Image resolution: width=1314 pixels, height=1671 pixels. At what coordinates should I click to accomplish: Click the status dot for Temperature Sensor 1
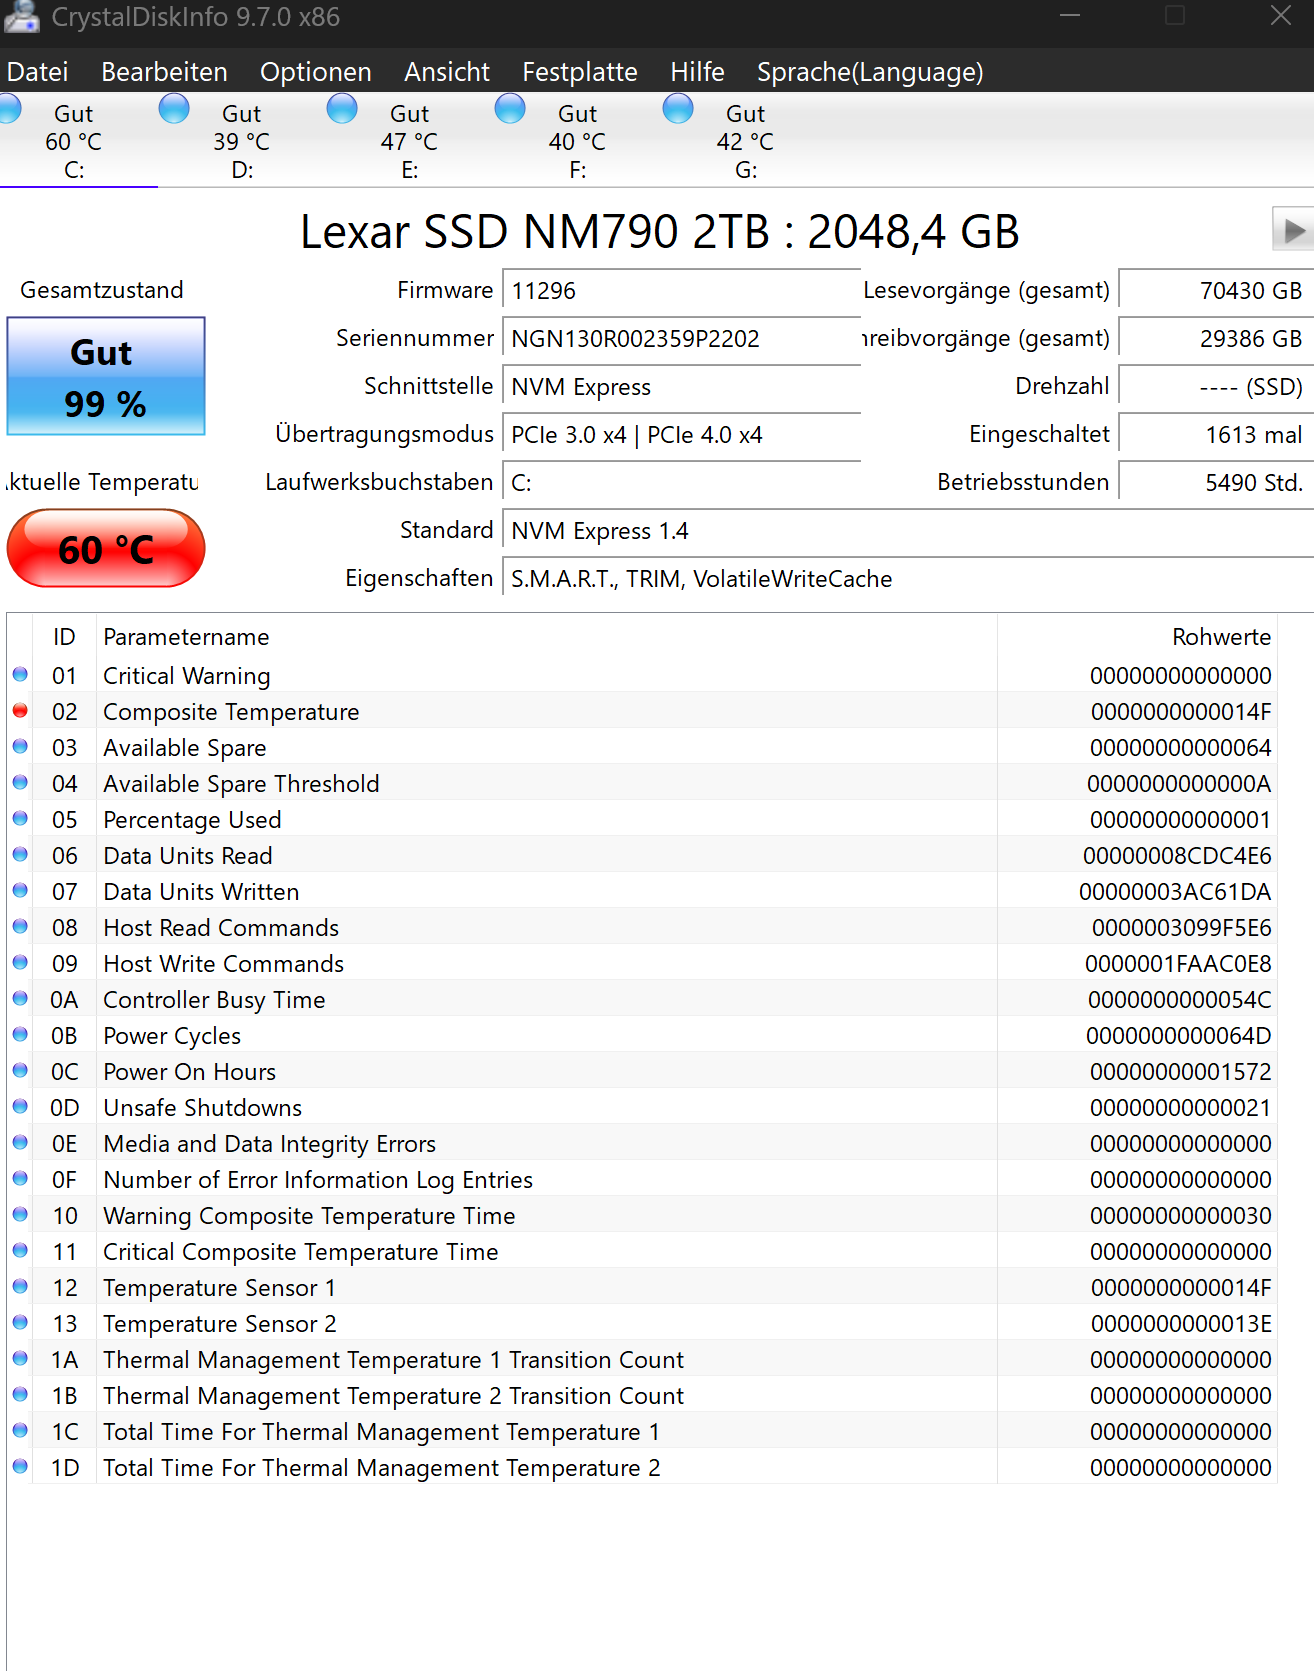20,1287
